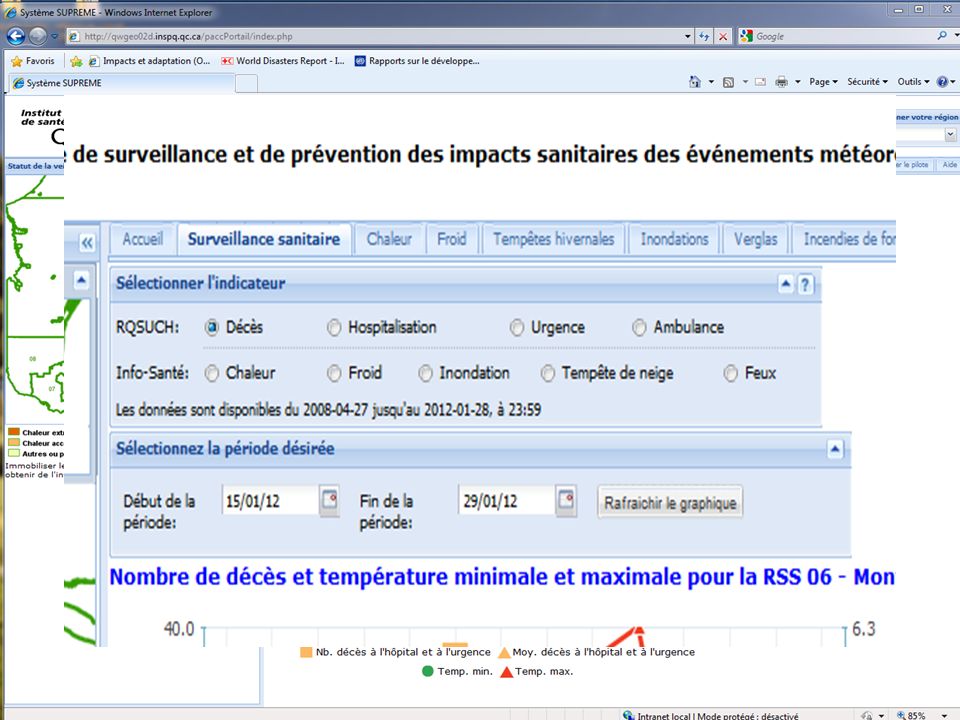Viewport: 960px width, 720px height.
Task: Select the Inondation radio button
Action: click(x=426, y=373)
